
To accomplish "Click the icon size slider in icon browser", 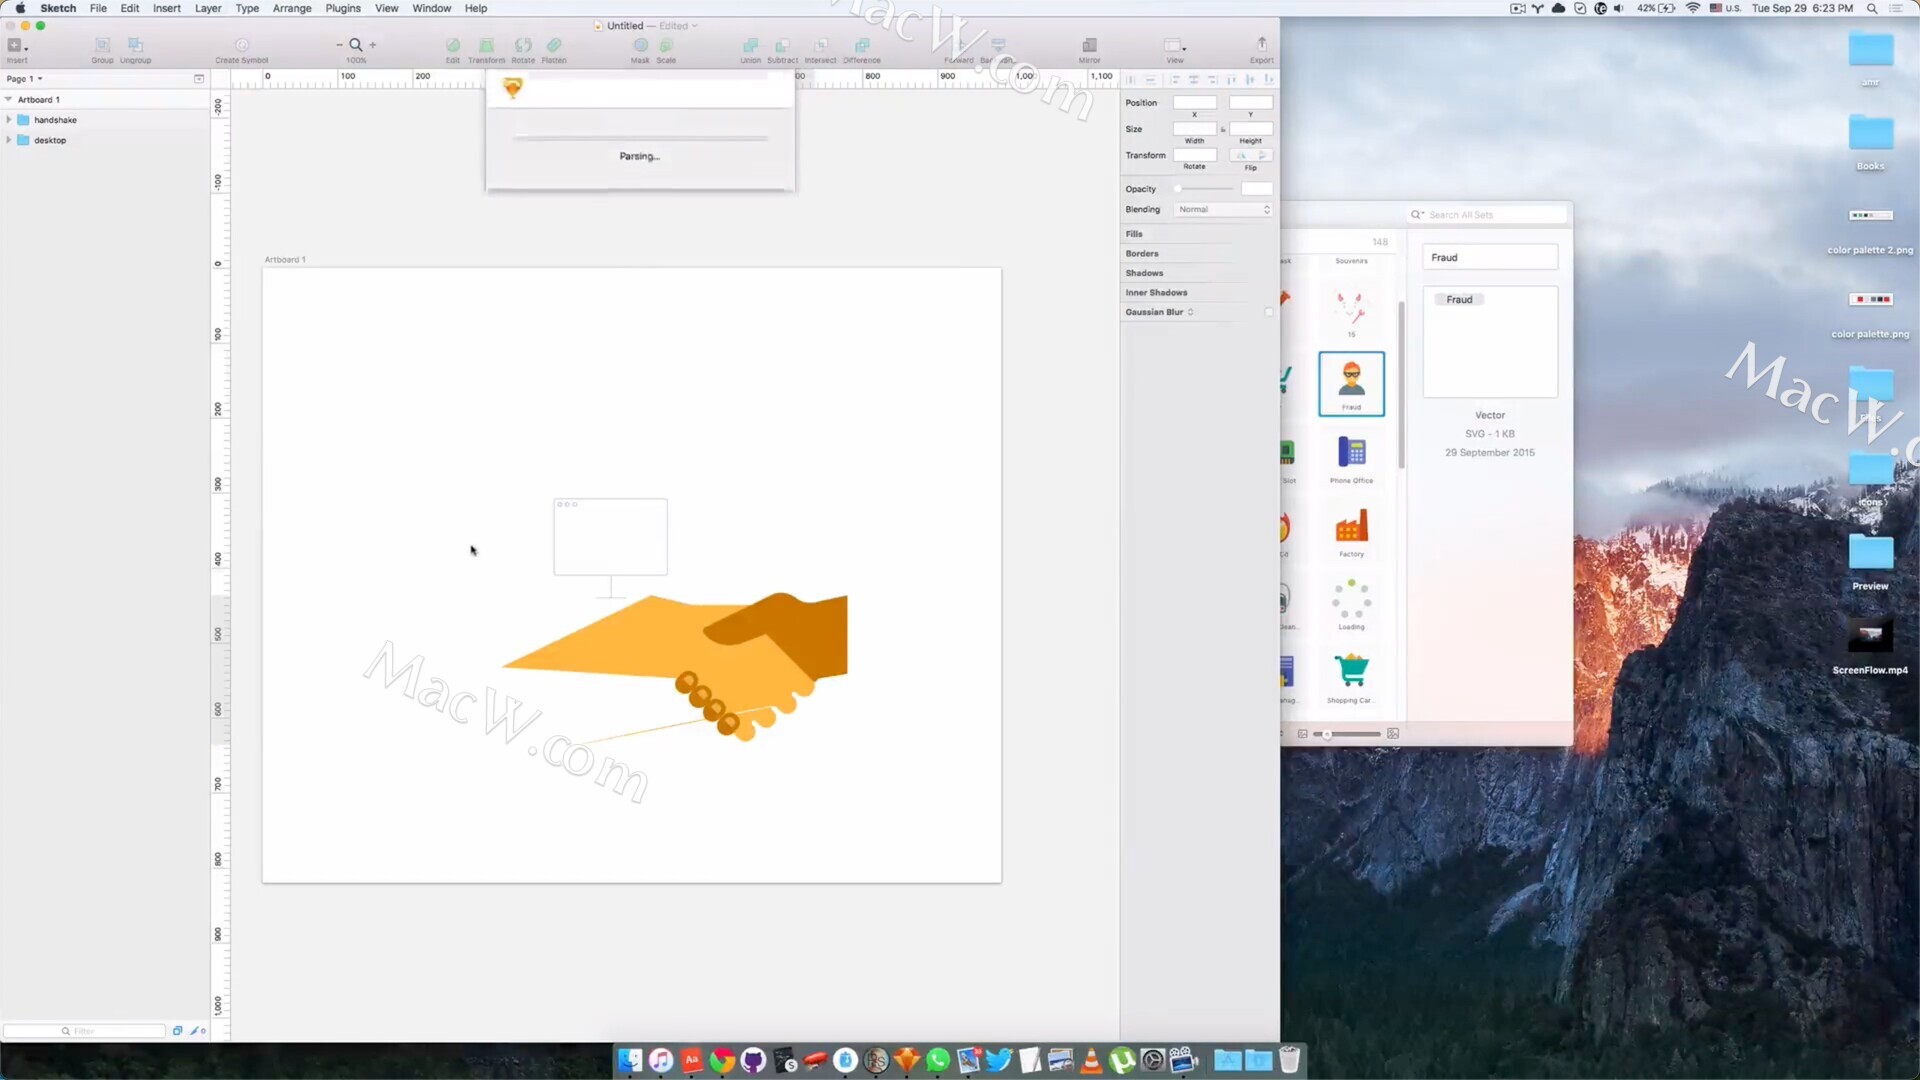I will [x=1347, y=734].
